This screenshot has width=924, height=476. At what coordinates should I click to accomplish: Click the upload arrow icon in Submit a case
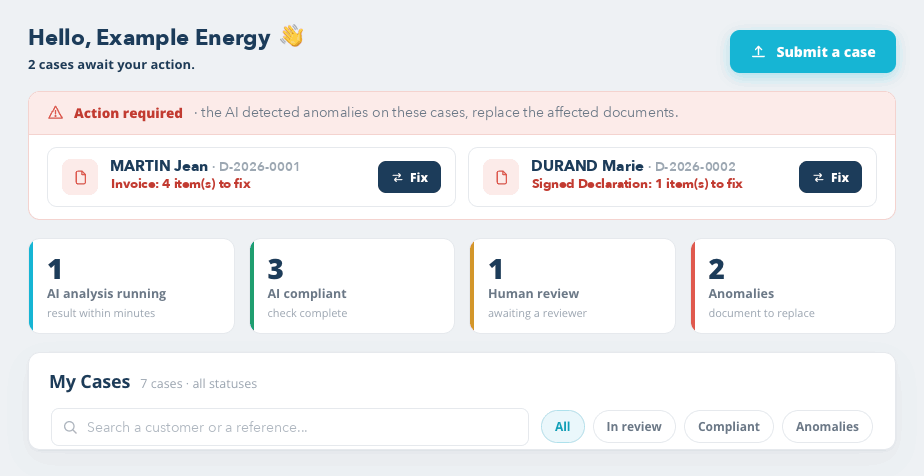click(758, 52)
